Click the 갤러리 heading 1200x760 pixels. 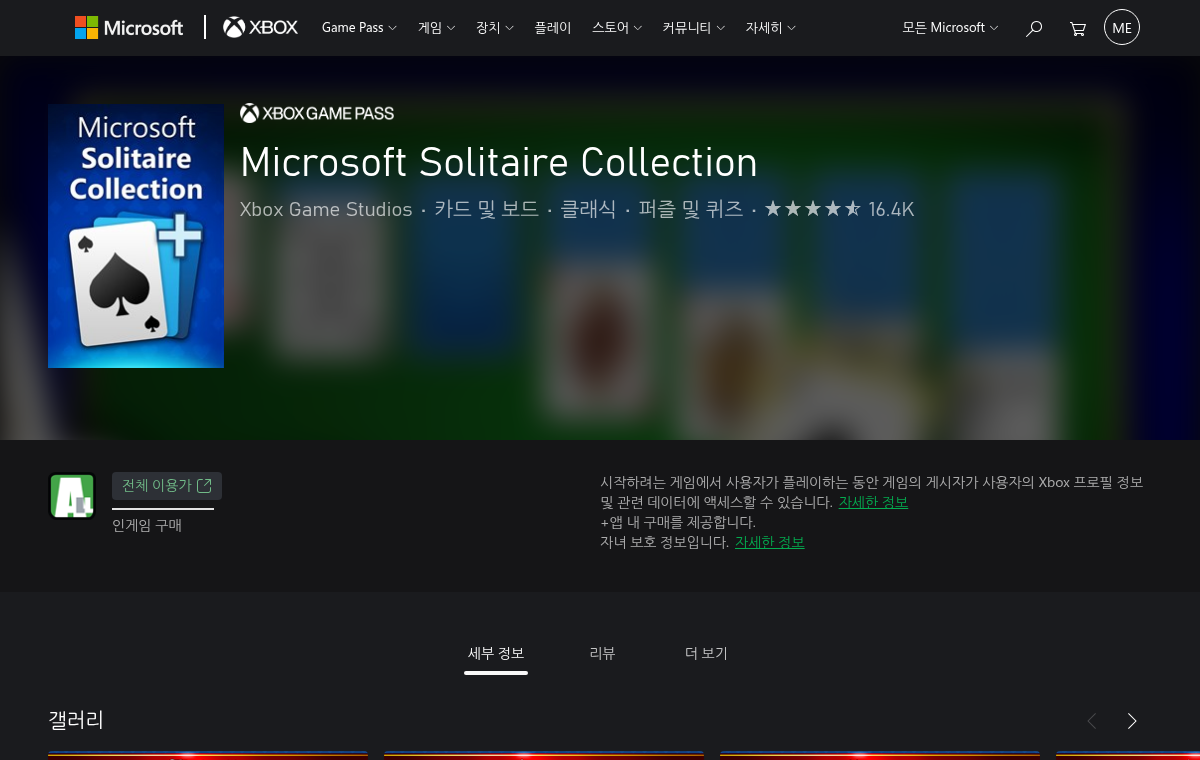[x=76, y=720]
